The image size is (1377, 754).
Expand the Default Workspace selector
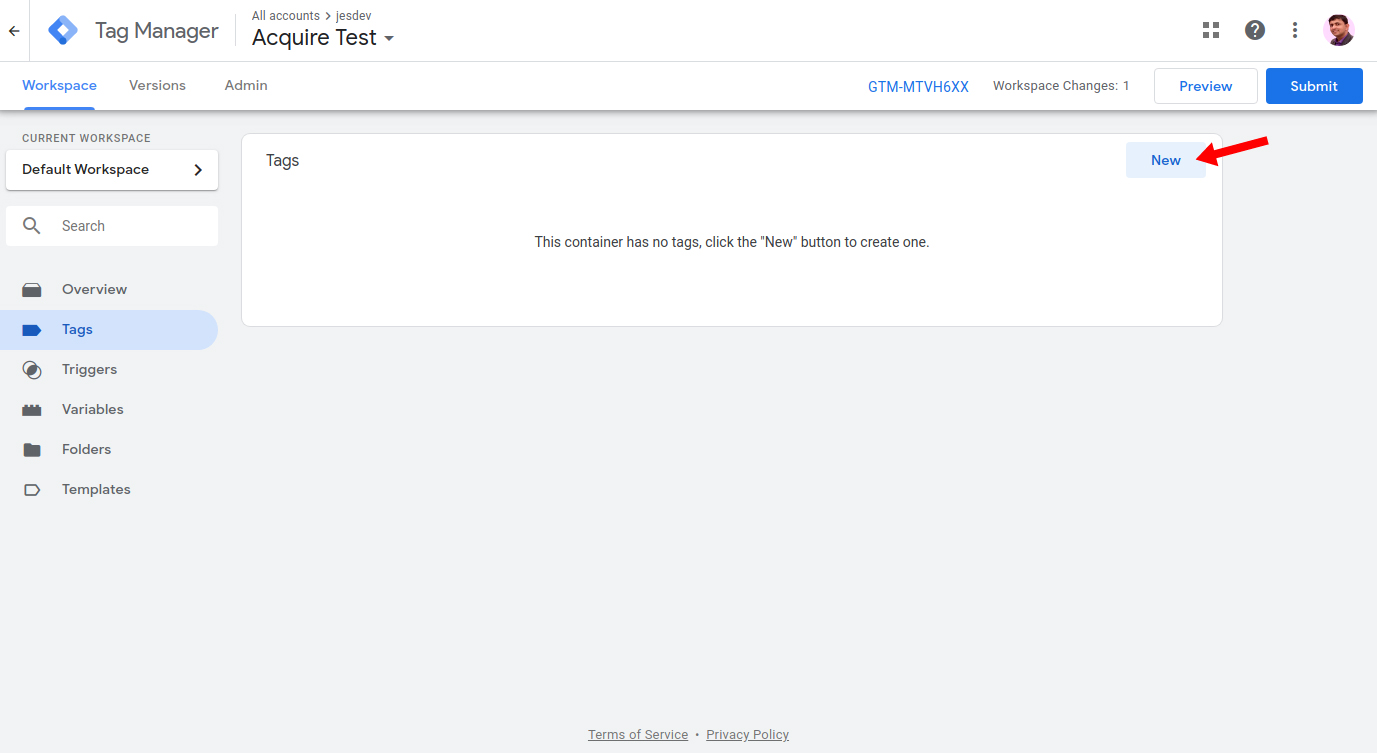click(x=112, y=170)
